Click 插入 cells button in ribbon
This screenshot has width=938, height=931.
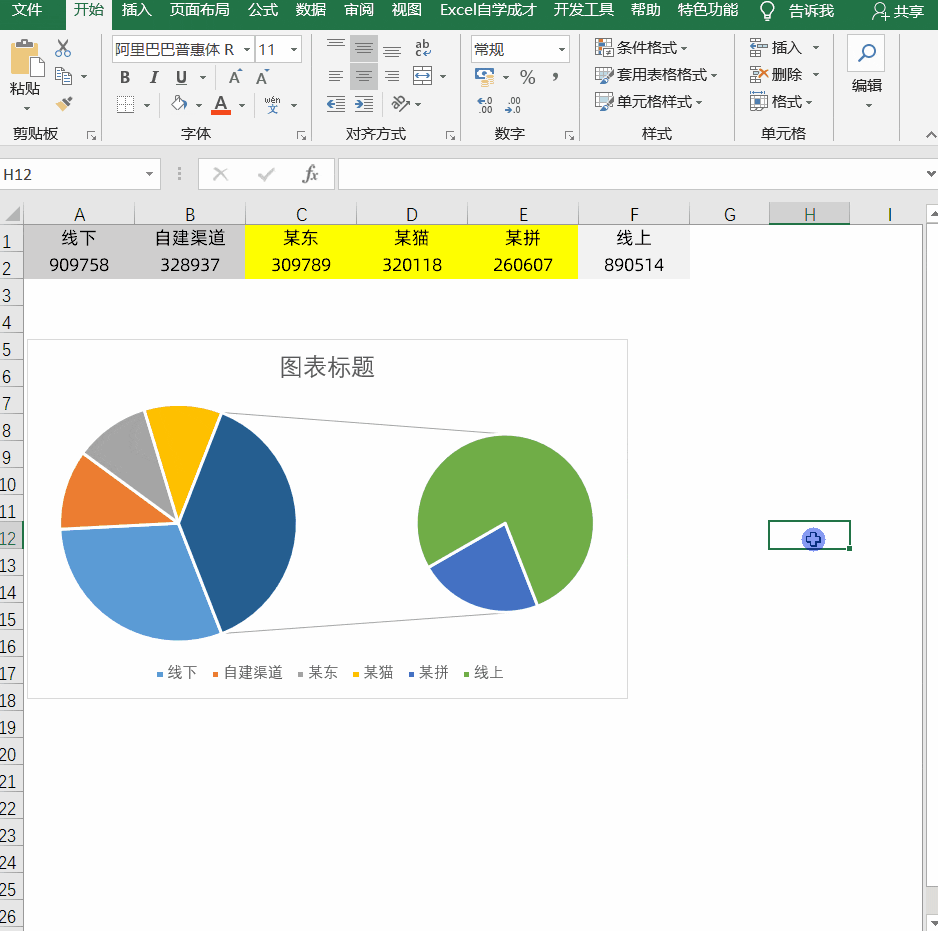pyautogui.click(x=775, y=47)
